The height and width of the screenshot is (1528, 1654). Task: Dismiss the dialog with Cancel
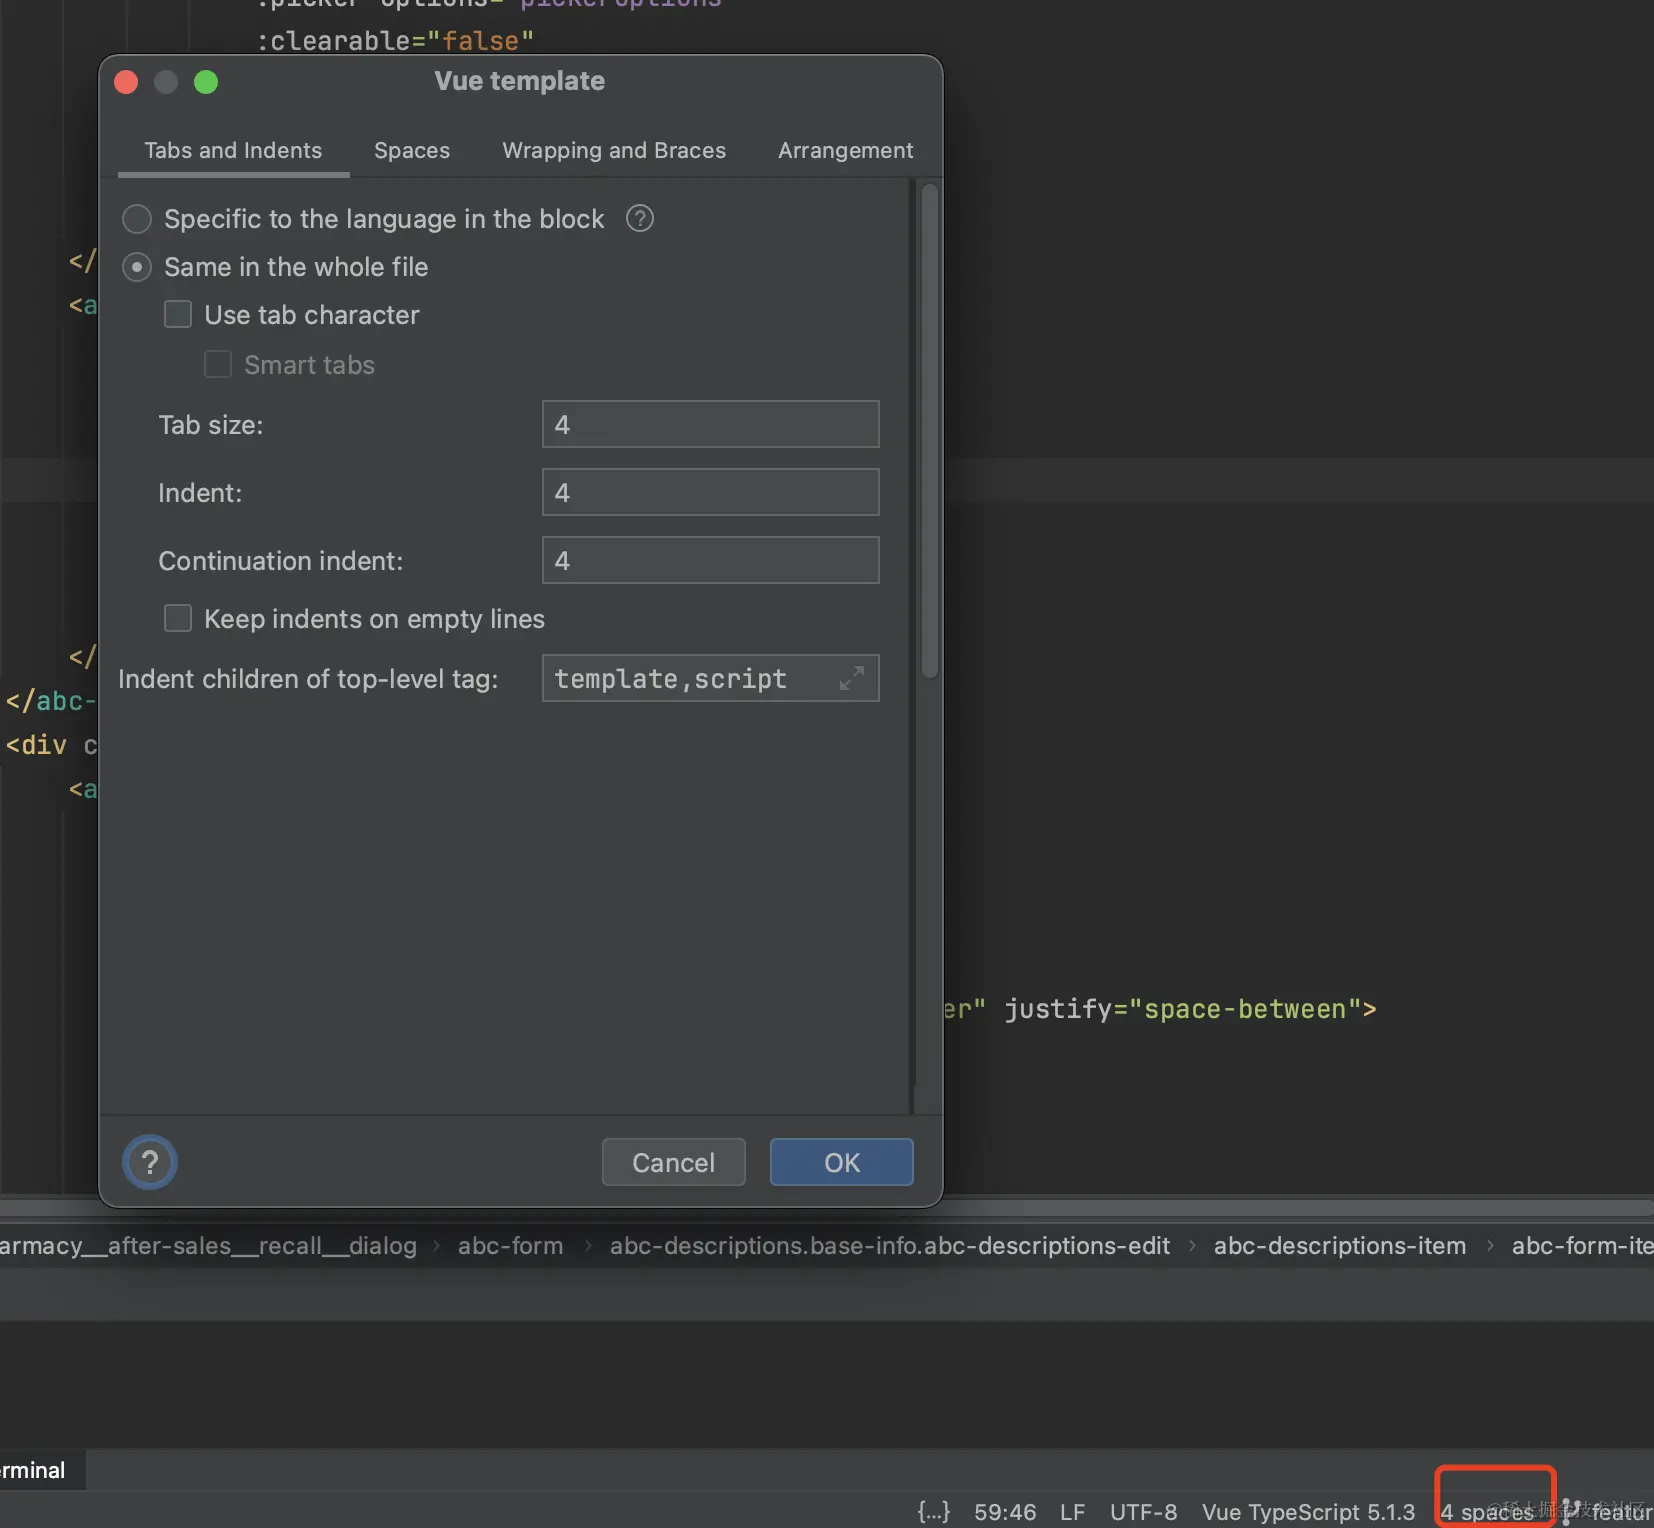[673, 1162]
